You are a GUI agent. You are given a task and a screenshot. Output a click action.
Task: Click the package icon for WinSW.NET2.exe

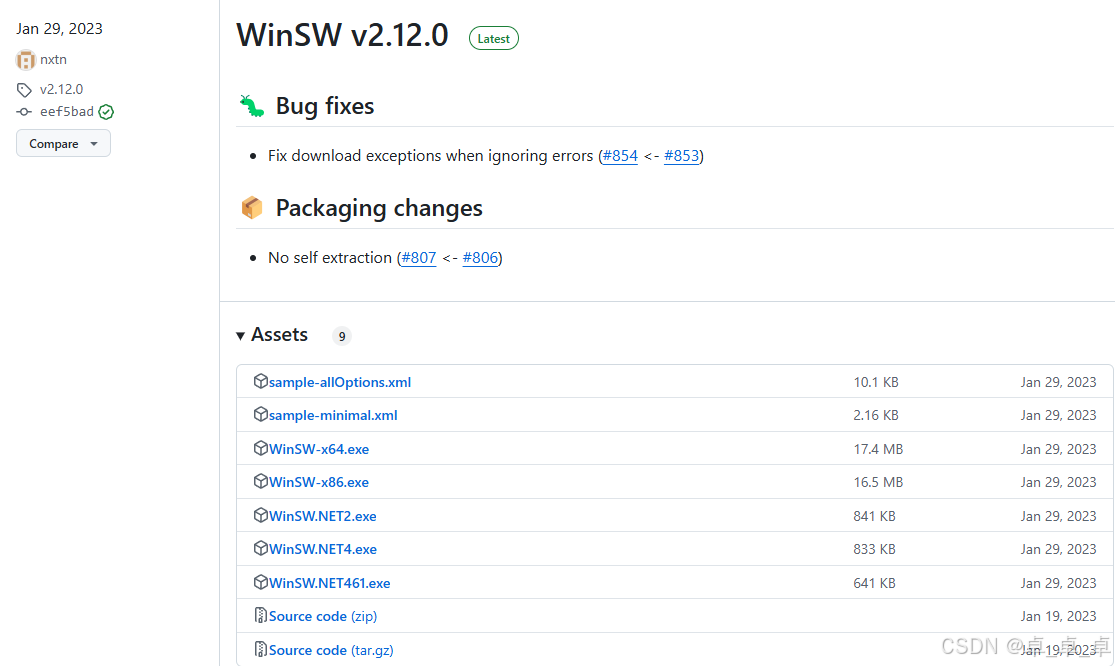(260, 515)
